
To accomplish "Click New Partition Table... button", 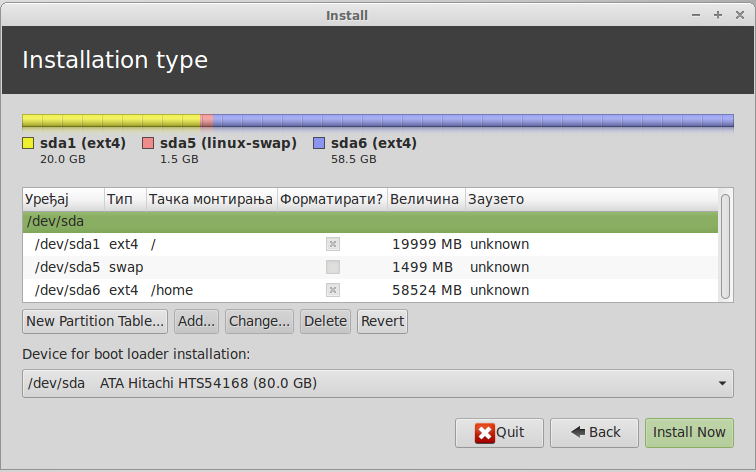I will [x=95, y=321].
